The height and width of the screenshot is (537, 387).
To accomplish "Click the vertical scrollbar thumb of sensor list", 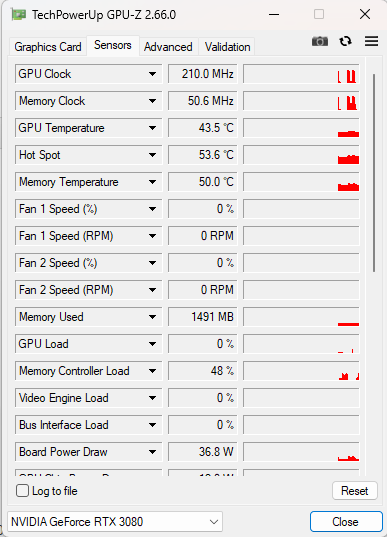I will click(x=374, y=173).
